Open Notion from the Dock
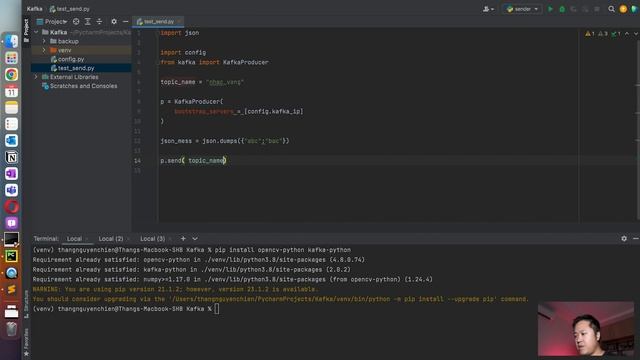 tap(11, 157)
